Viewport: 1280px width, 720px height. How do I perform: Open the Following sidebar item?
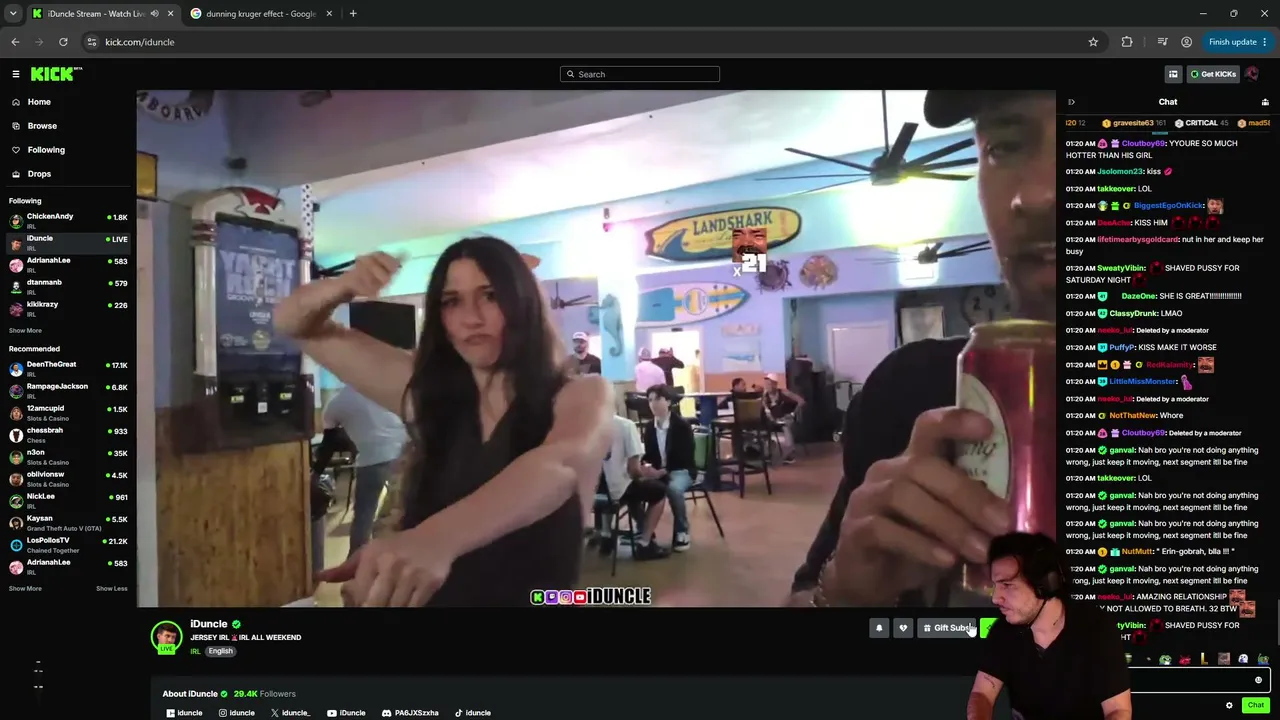(x=46, y=150)
